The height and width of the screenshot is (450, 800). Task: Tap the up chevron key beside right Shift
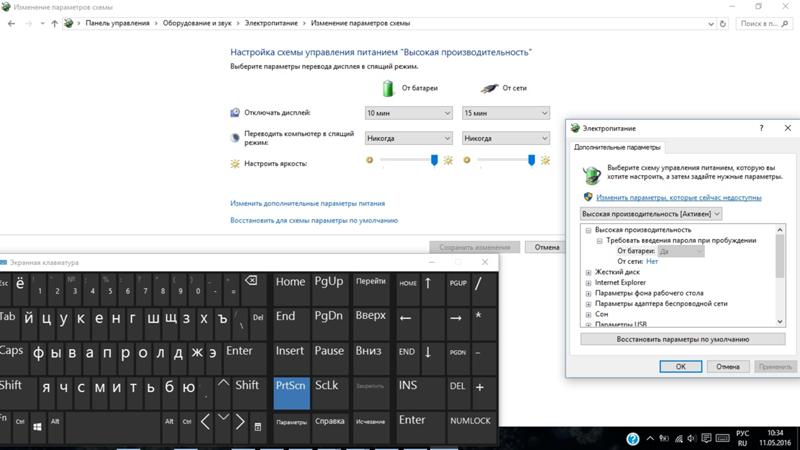223,384
